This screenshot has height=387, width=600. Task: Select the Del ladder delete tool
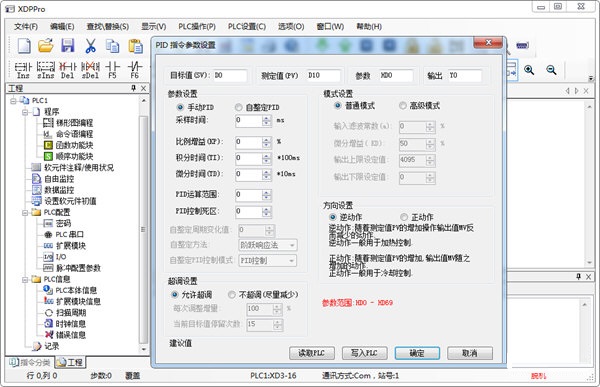pyautogui.click(x=68, y=70)
